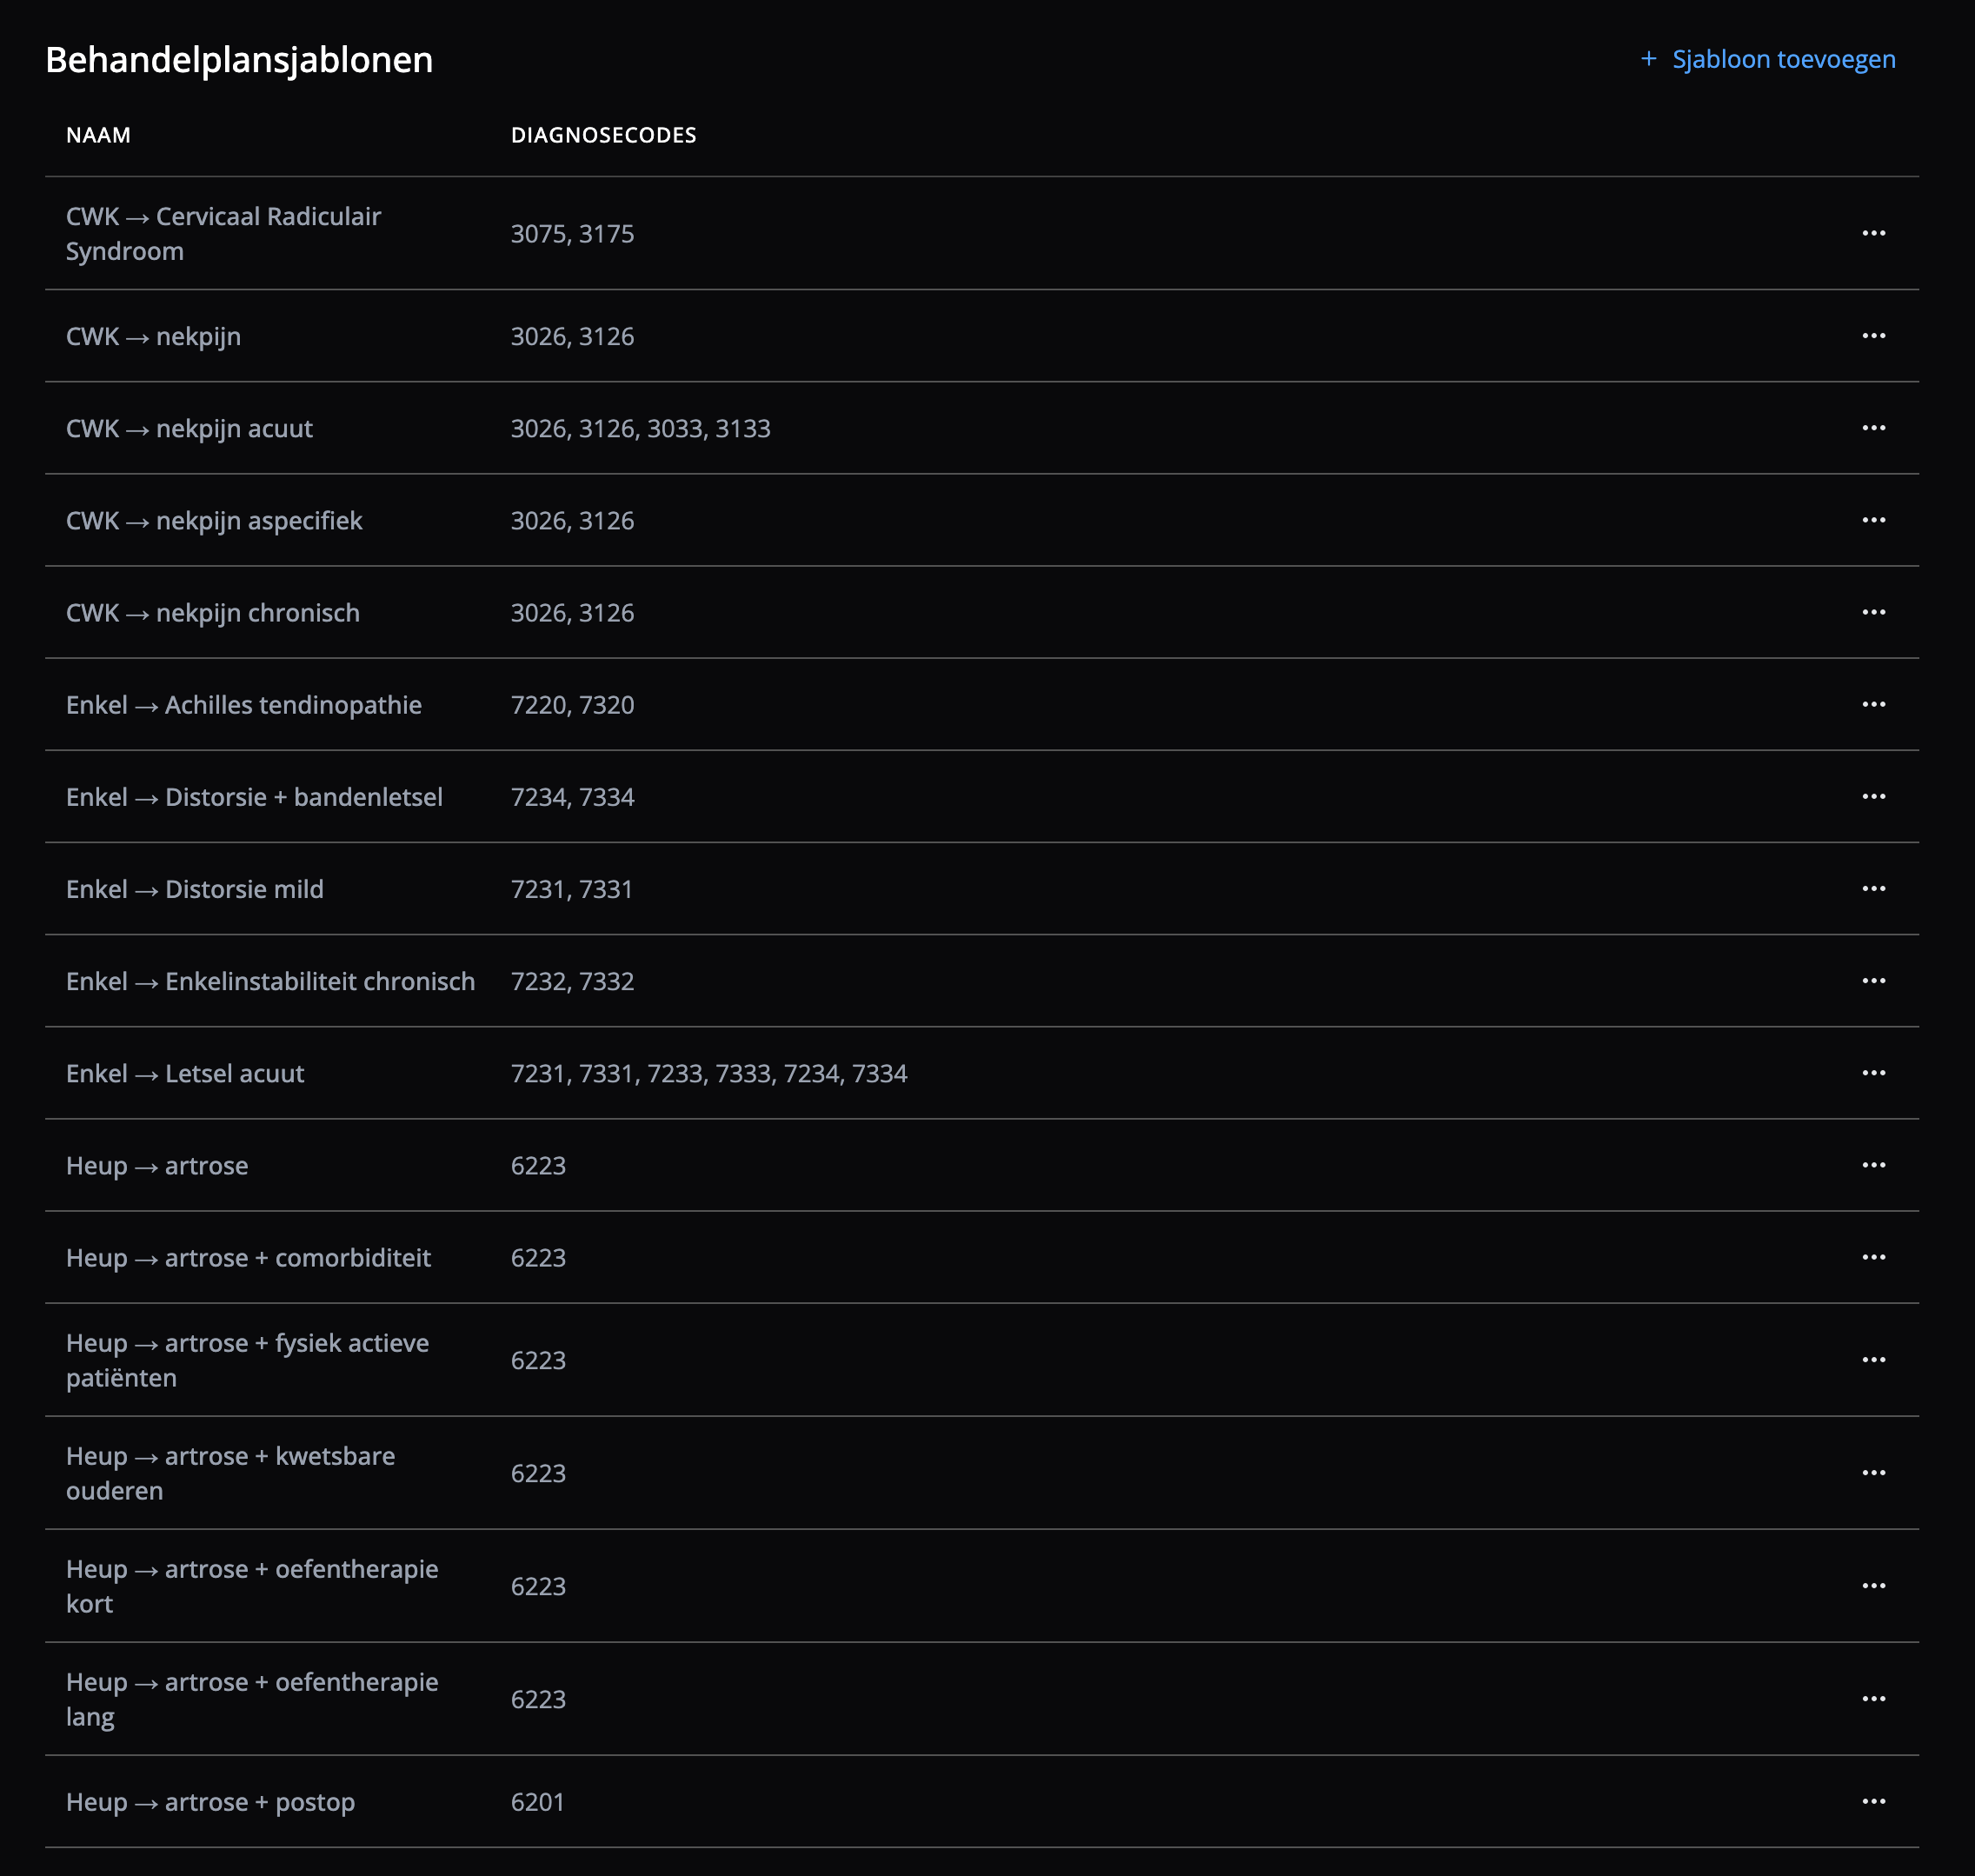Viewport: 1975px width, 1876px height.
Task: Click the plus icon beside Sjabloon toevoegen
Action: pos(1649,59)
